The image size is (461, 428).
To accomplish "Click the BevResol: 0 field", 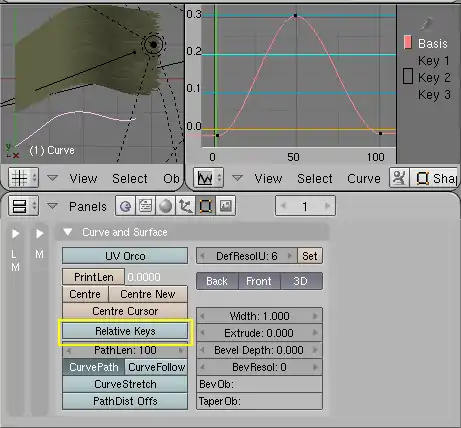I will pyautogui.click(x=259, y=367).
